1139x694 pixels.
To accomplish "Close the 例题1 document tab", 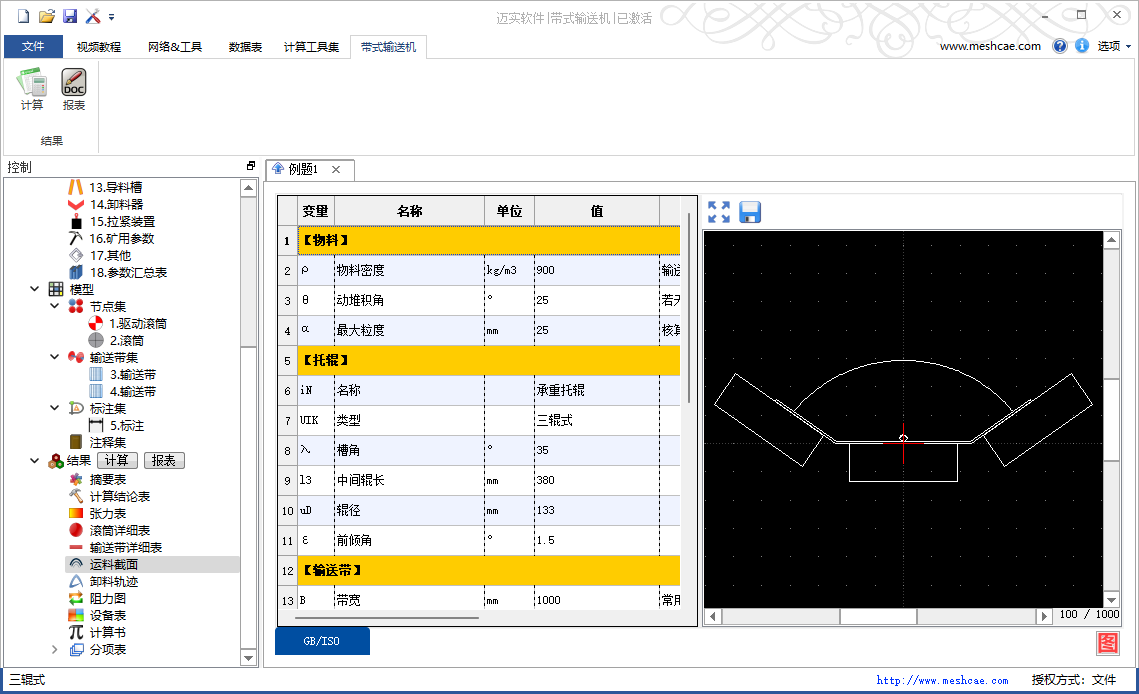I will point(336,169).
